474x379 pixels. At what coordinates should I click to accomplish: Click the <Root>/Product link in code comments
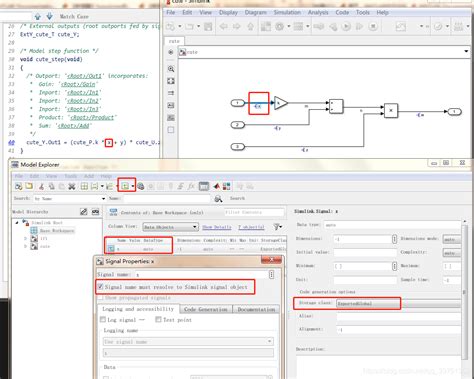click(91, 117)
